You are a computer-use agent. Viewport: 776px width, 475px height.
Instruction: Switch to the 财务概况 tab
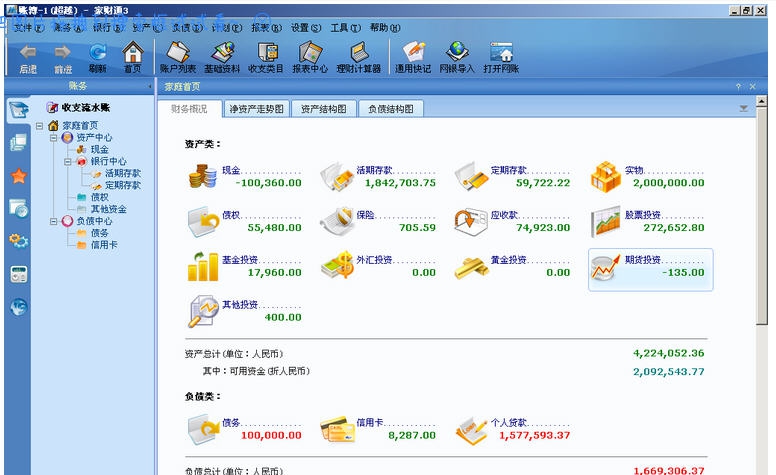coord(189,109)
